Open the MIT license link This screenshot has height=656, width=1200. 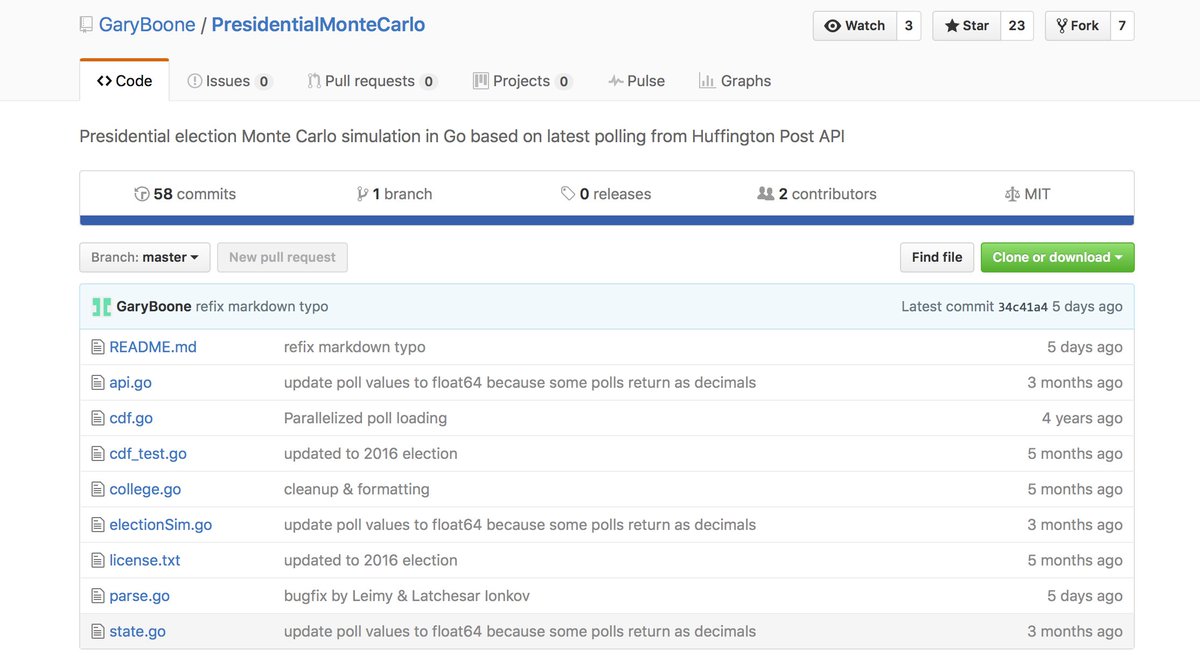[x=1027, y=194]
